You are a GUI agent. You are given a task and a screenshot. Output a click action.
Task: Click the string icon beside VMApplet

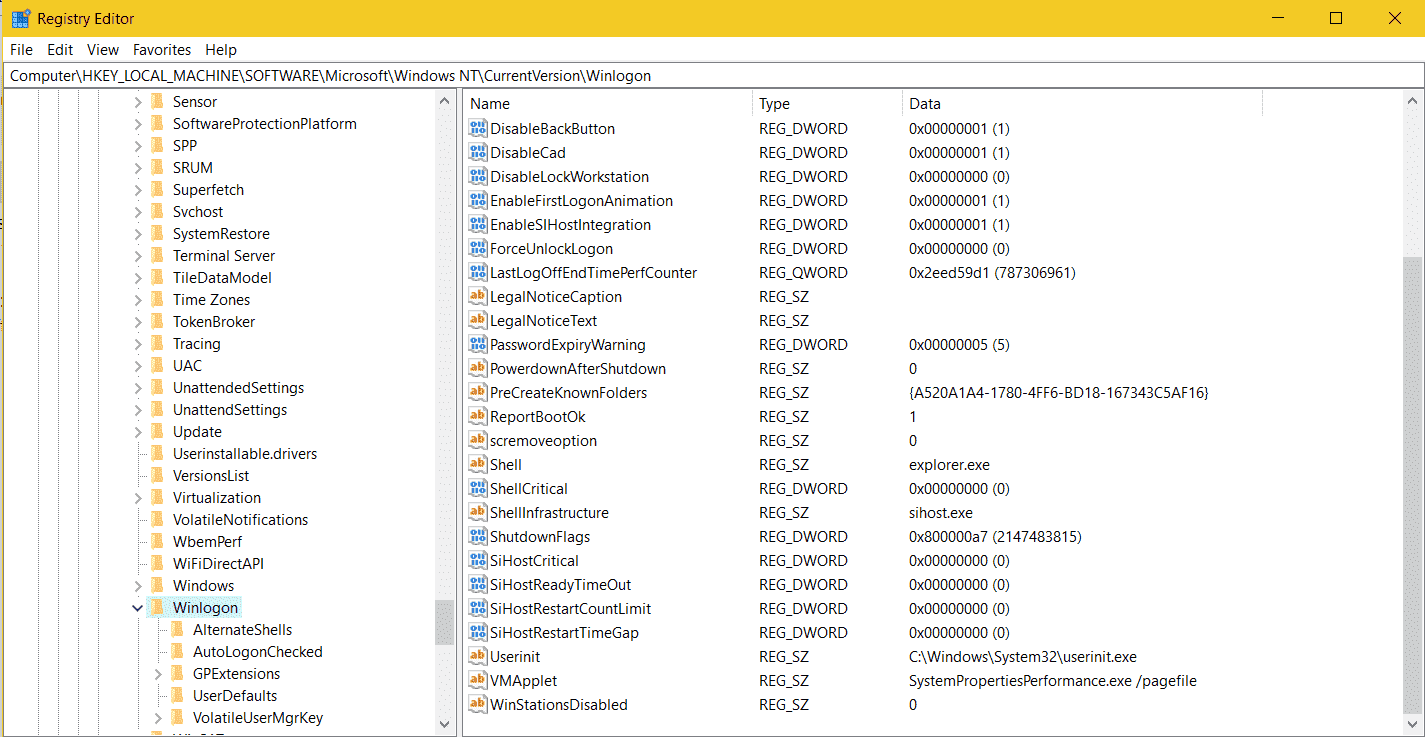point(478,681)
